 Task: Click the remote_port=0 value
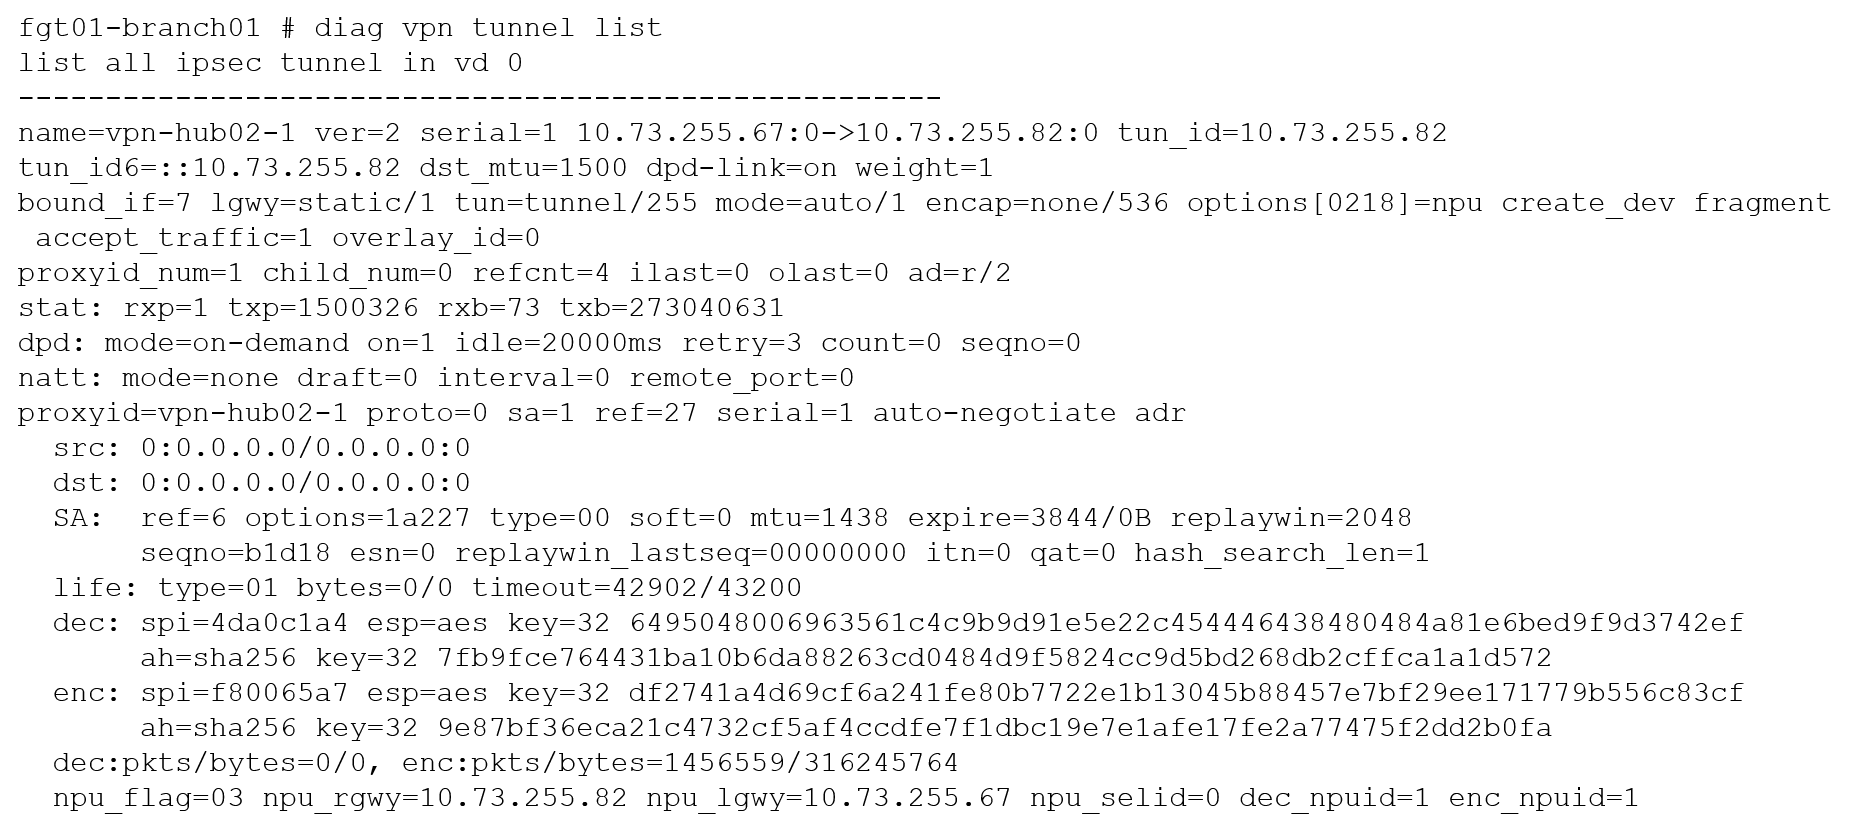pyautogui.click(x=741, y=378)
